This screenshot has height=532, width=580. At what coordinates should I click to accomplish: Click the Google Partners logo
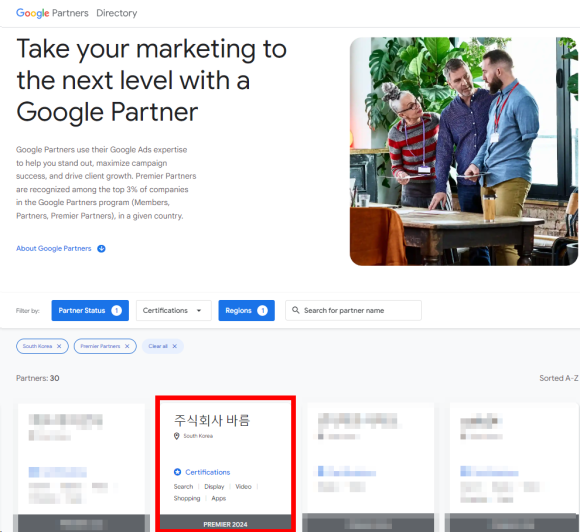(x=52, y=13)
